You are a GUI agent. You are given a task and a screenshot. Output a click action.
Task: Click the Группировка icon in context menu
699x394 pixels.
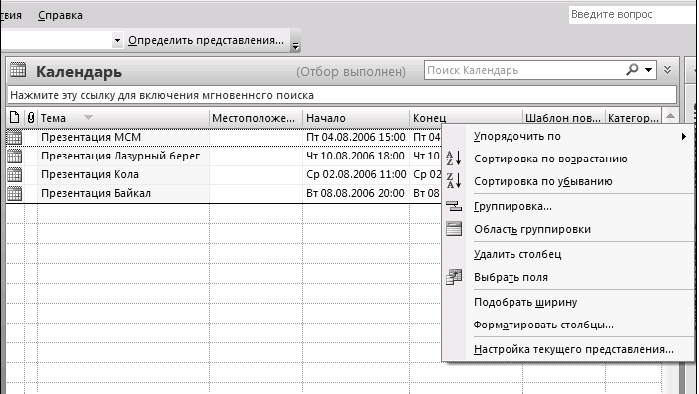[x=454, y=206]
